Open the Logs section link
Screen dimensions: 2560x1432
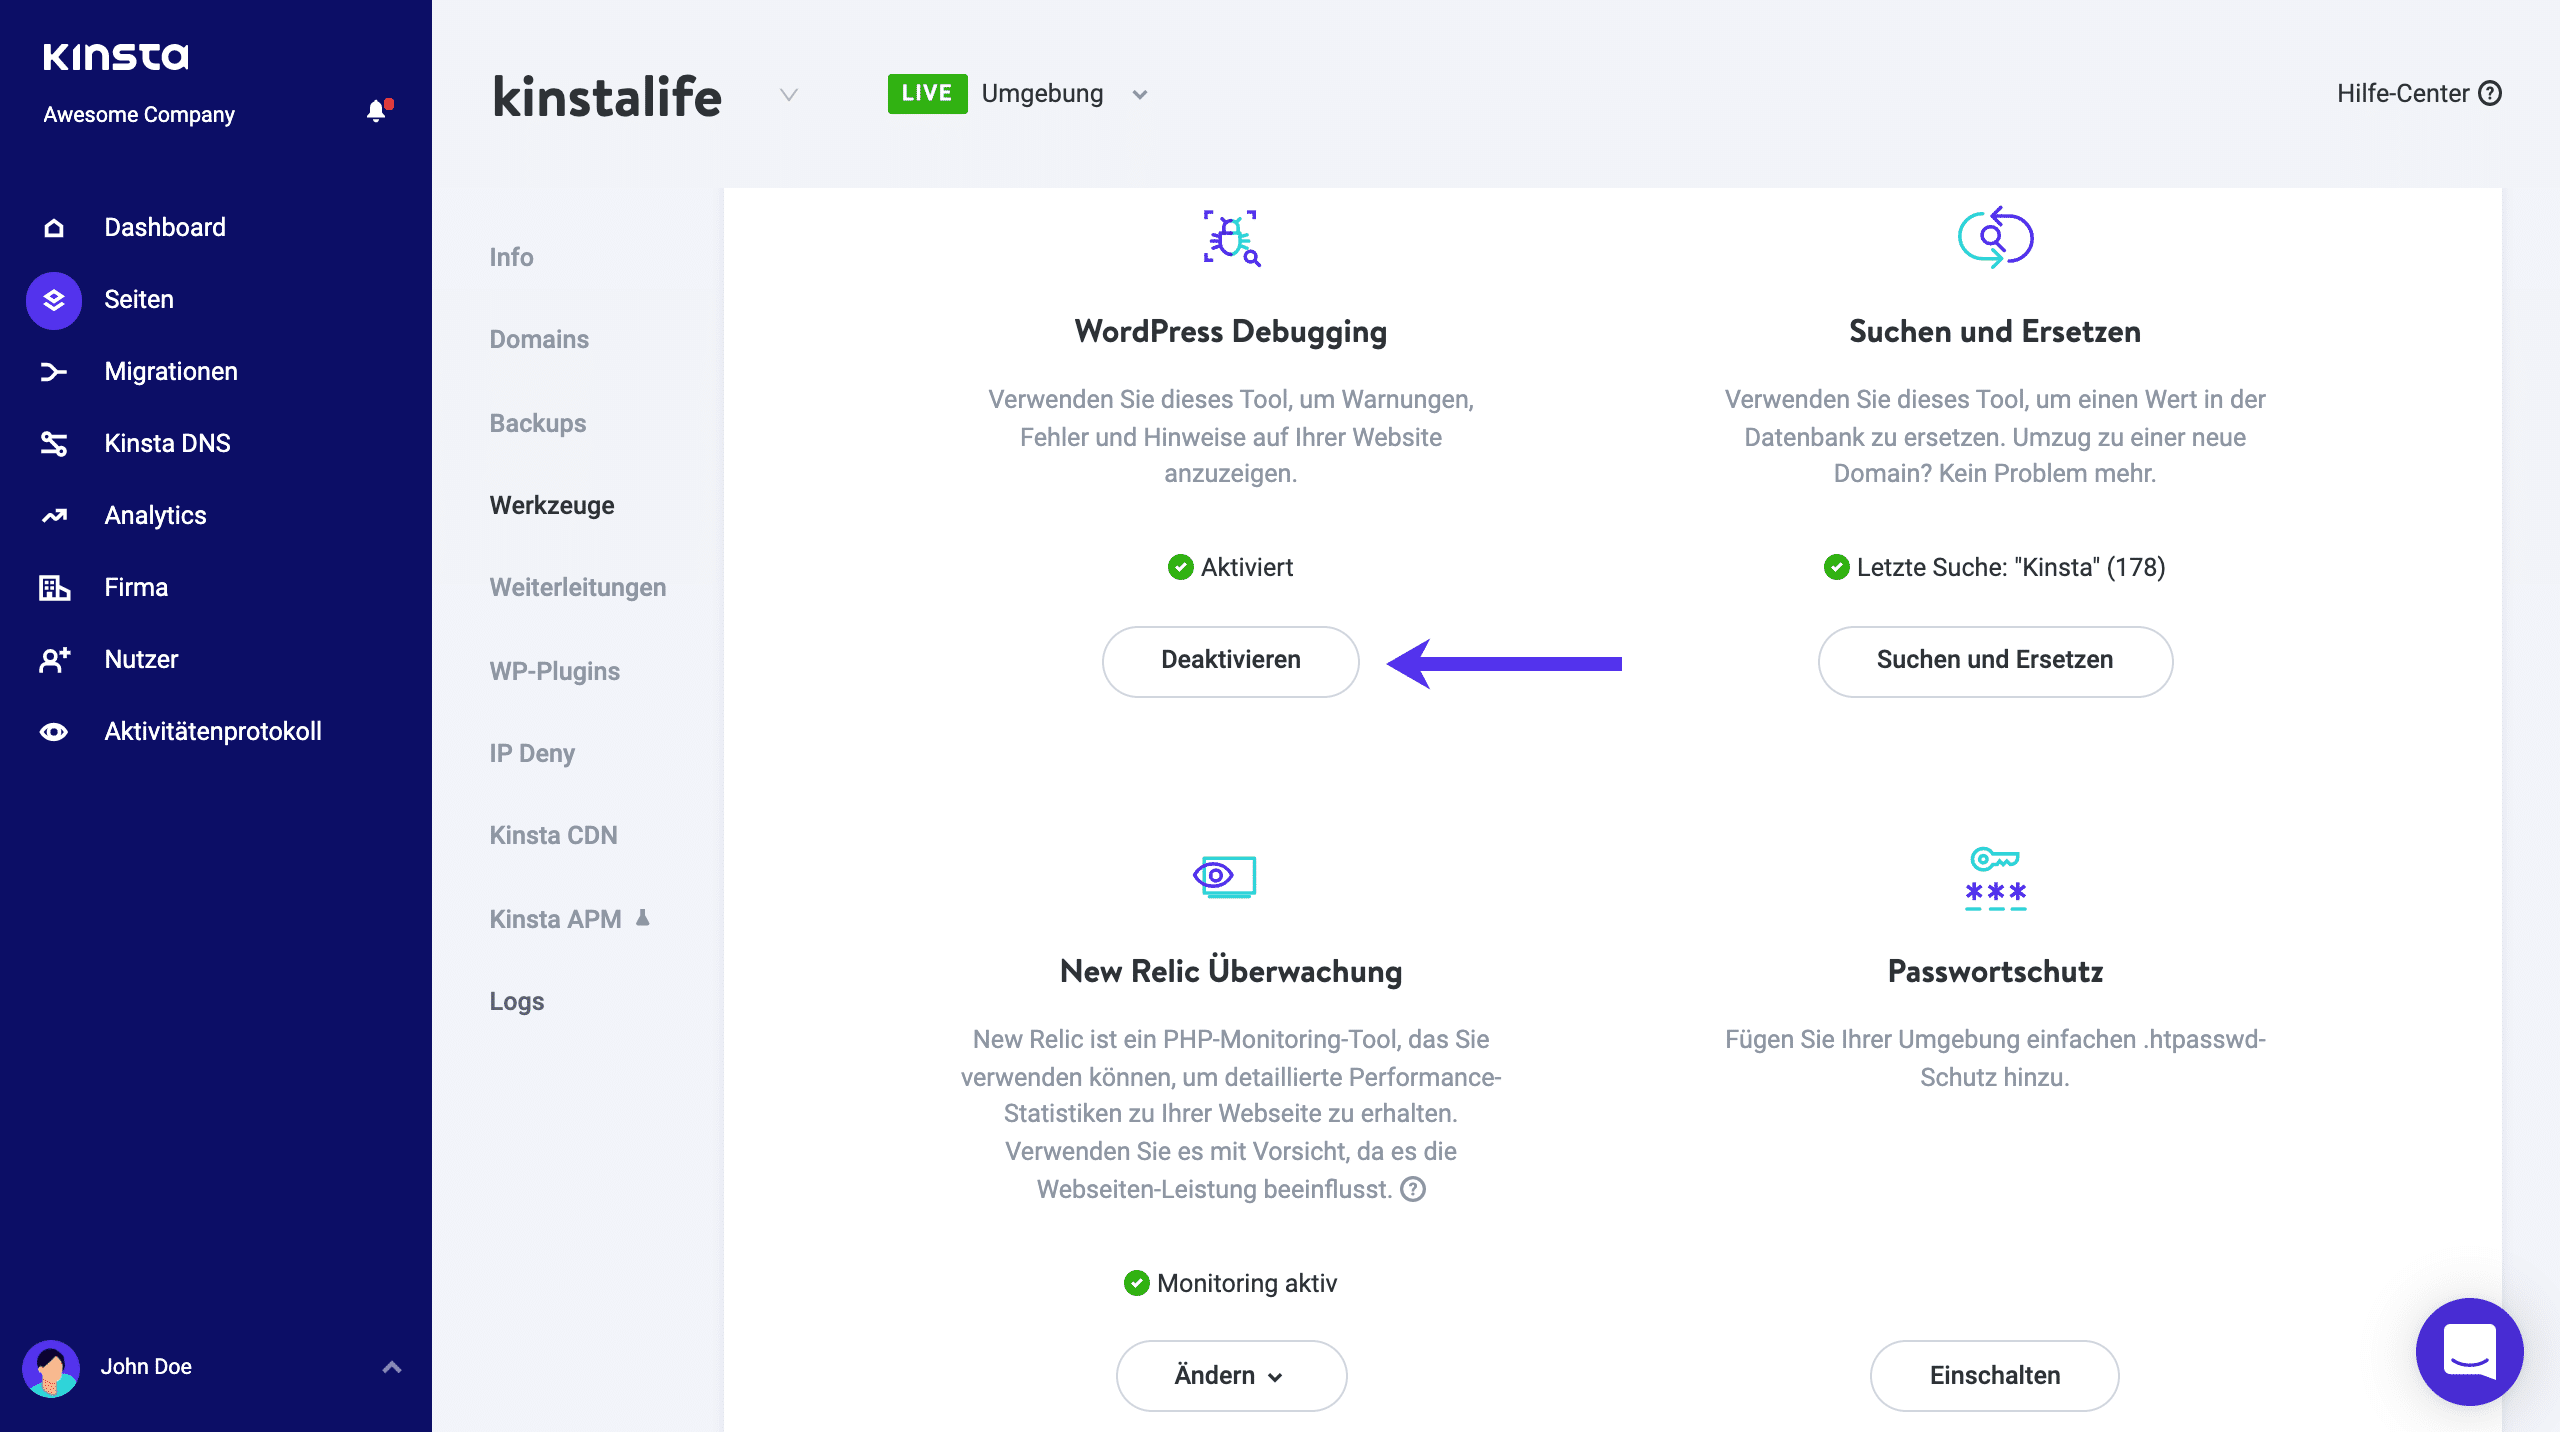pyautogui.click(x=517, y=1001)
